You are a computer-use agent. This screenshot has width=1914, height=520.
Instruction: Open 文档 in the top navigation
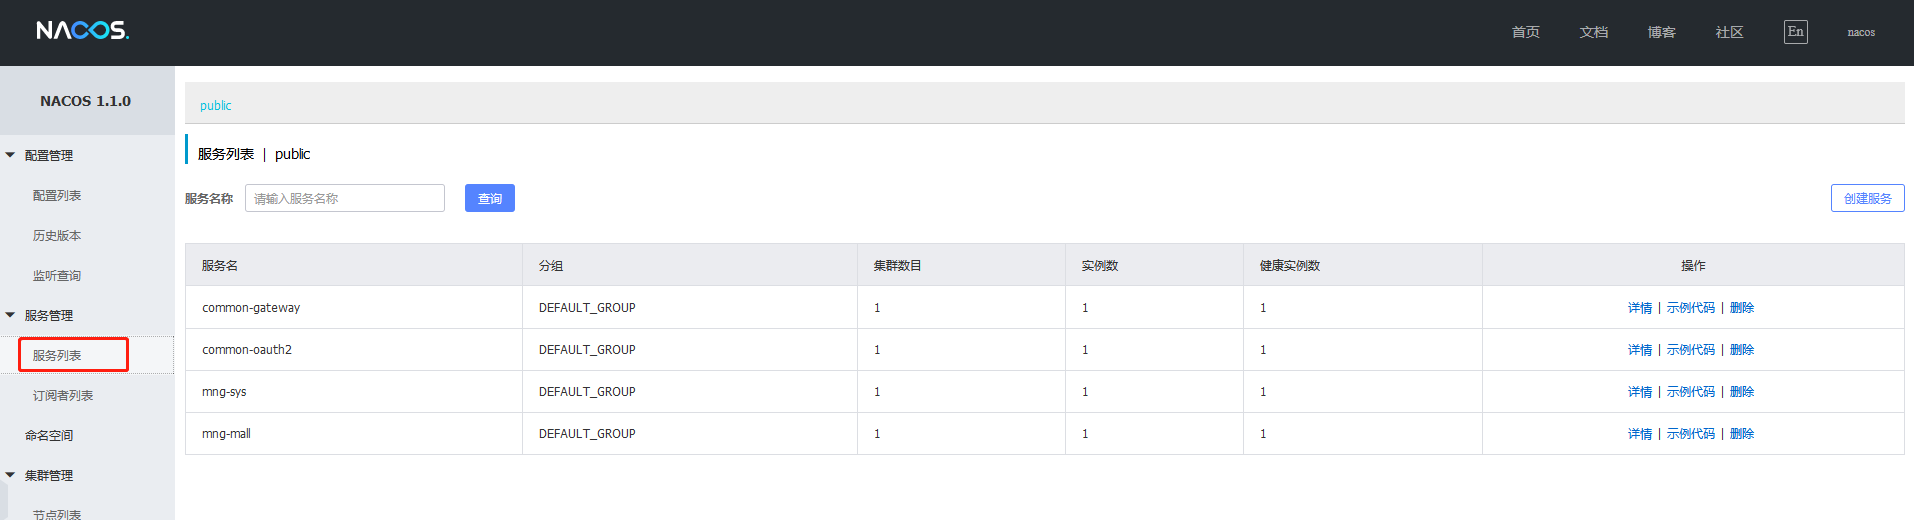pos(1594,32)
